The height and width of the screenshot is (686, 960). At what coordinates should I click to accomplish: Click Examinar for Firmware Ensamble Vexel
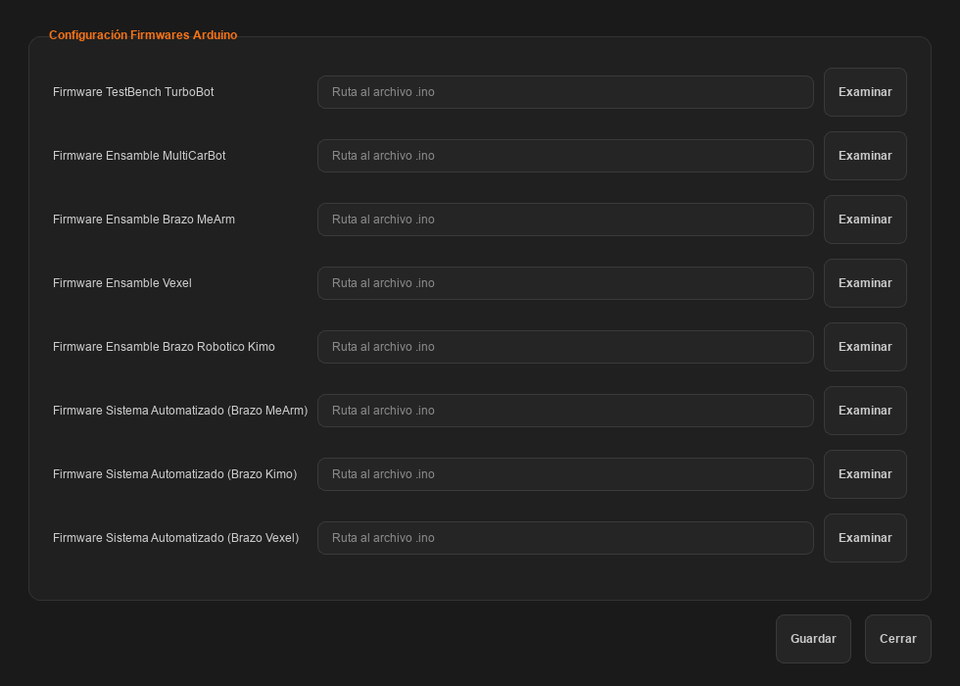tap(864, 283)
